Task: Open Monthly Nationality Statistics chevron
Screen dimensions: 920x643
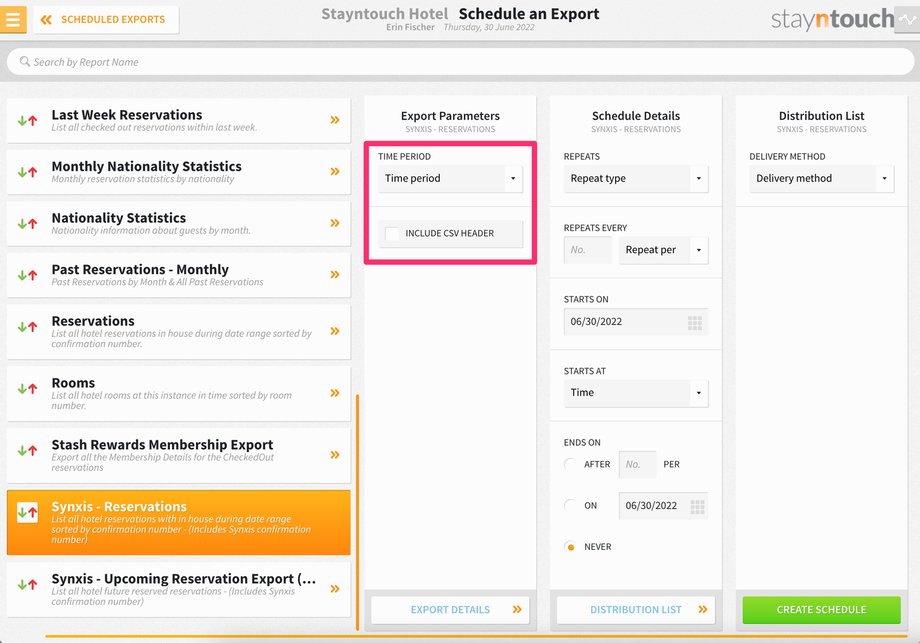Action: [x=335, y=171]
